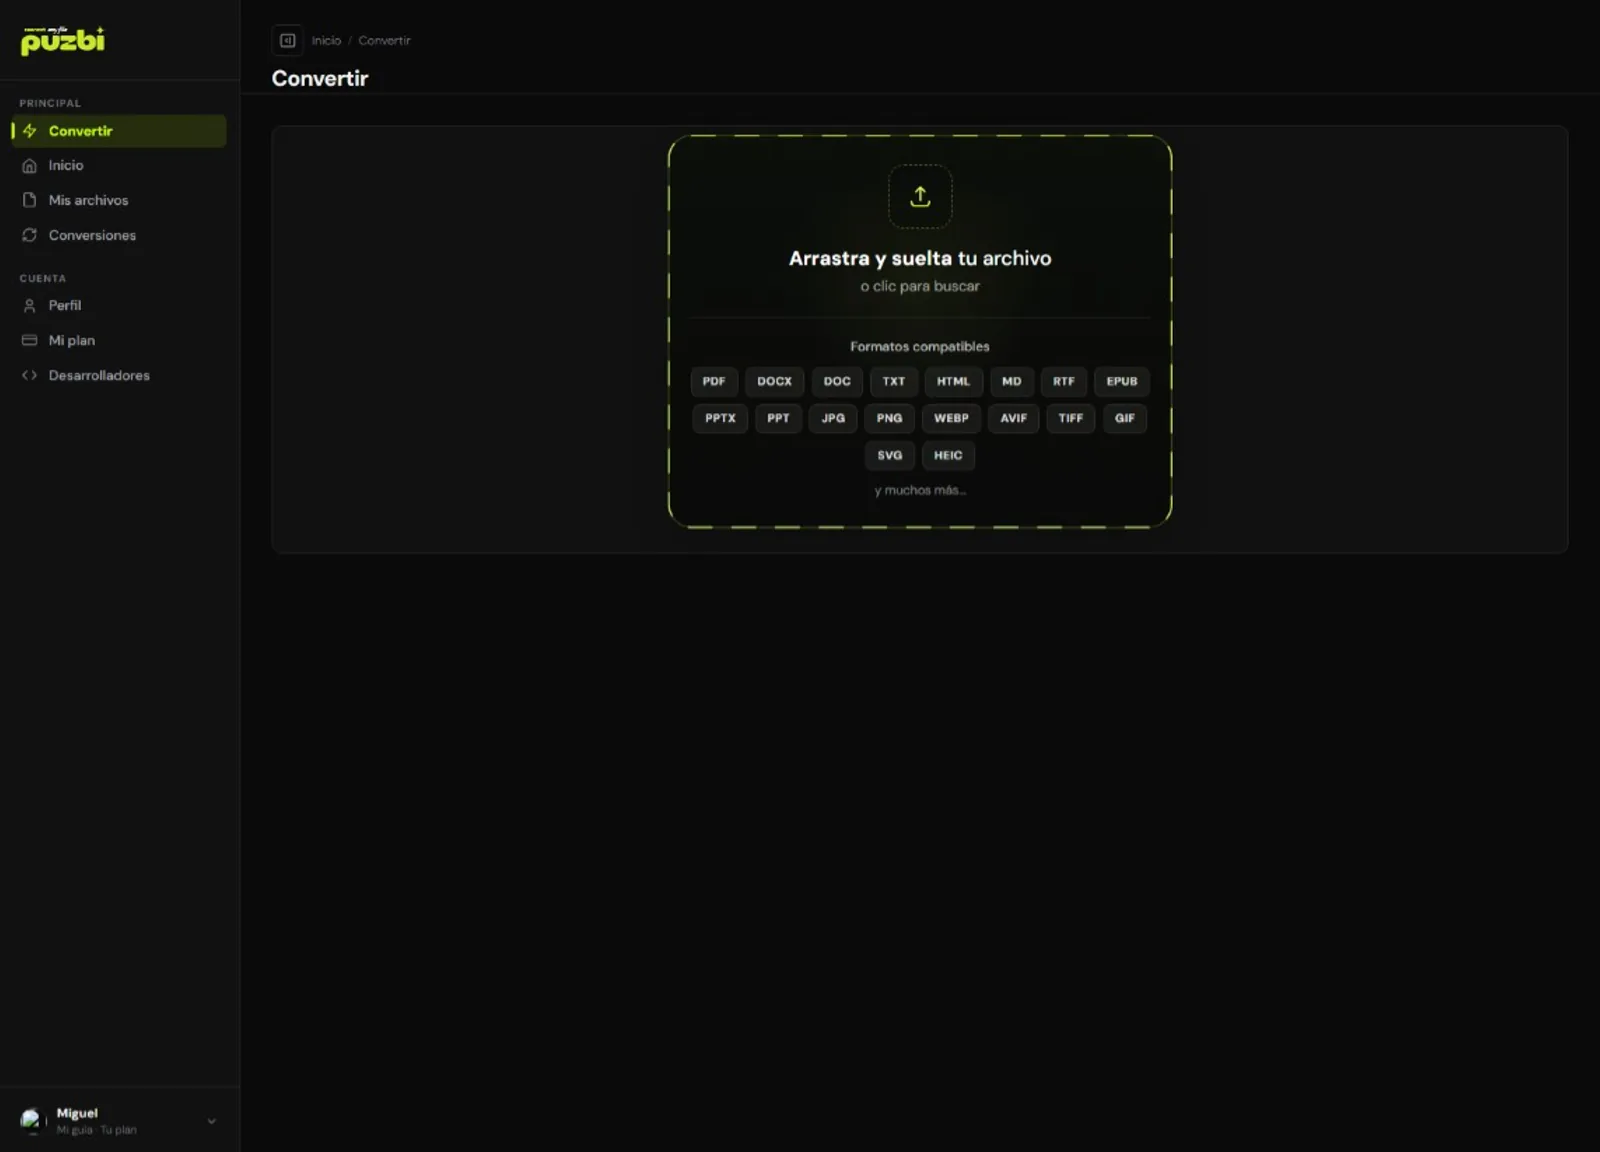
Task: Click the TIFF format badge
Action: point(1071,418)
